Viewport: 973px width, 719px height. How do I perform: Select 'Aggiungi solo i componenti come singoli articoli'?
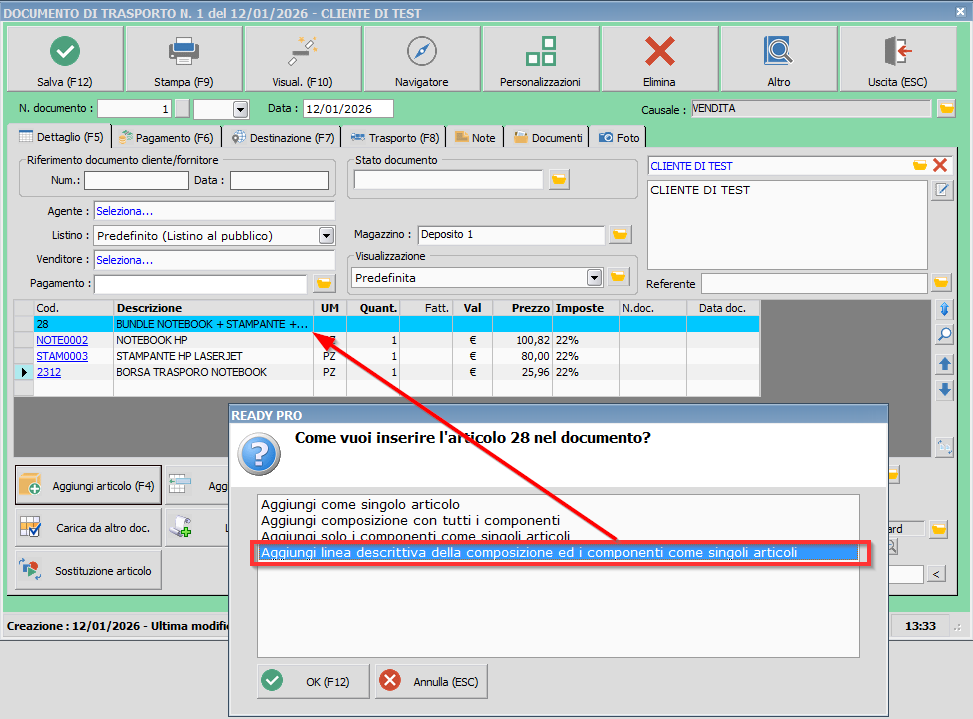coord(415,536)
